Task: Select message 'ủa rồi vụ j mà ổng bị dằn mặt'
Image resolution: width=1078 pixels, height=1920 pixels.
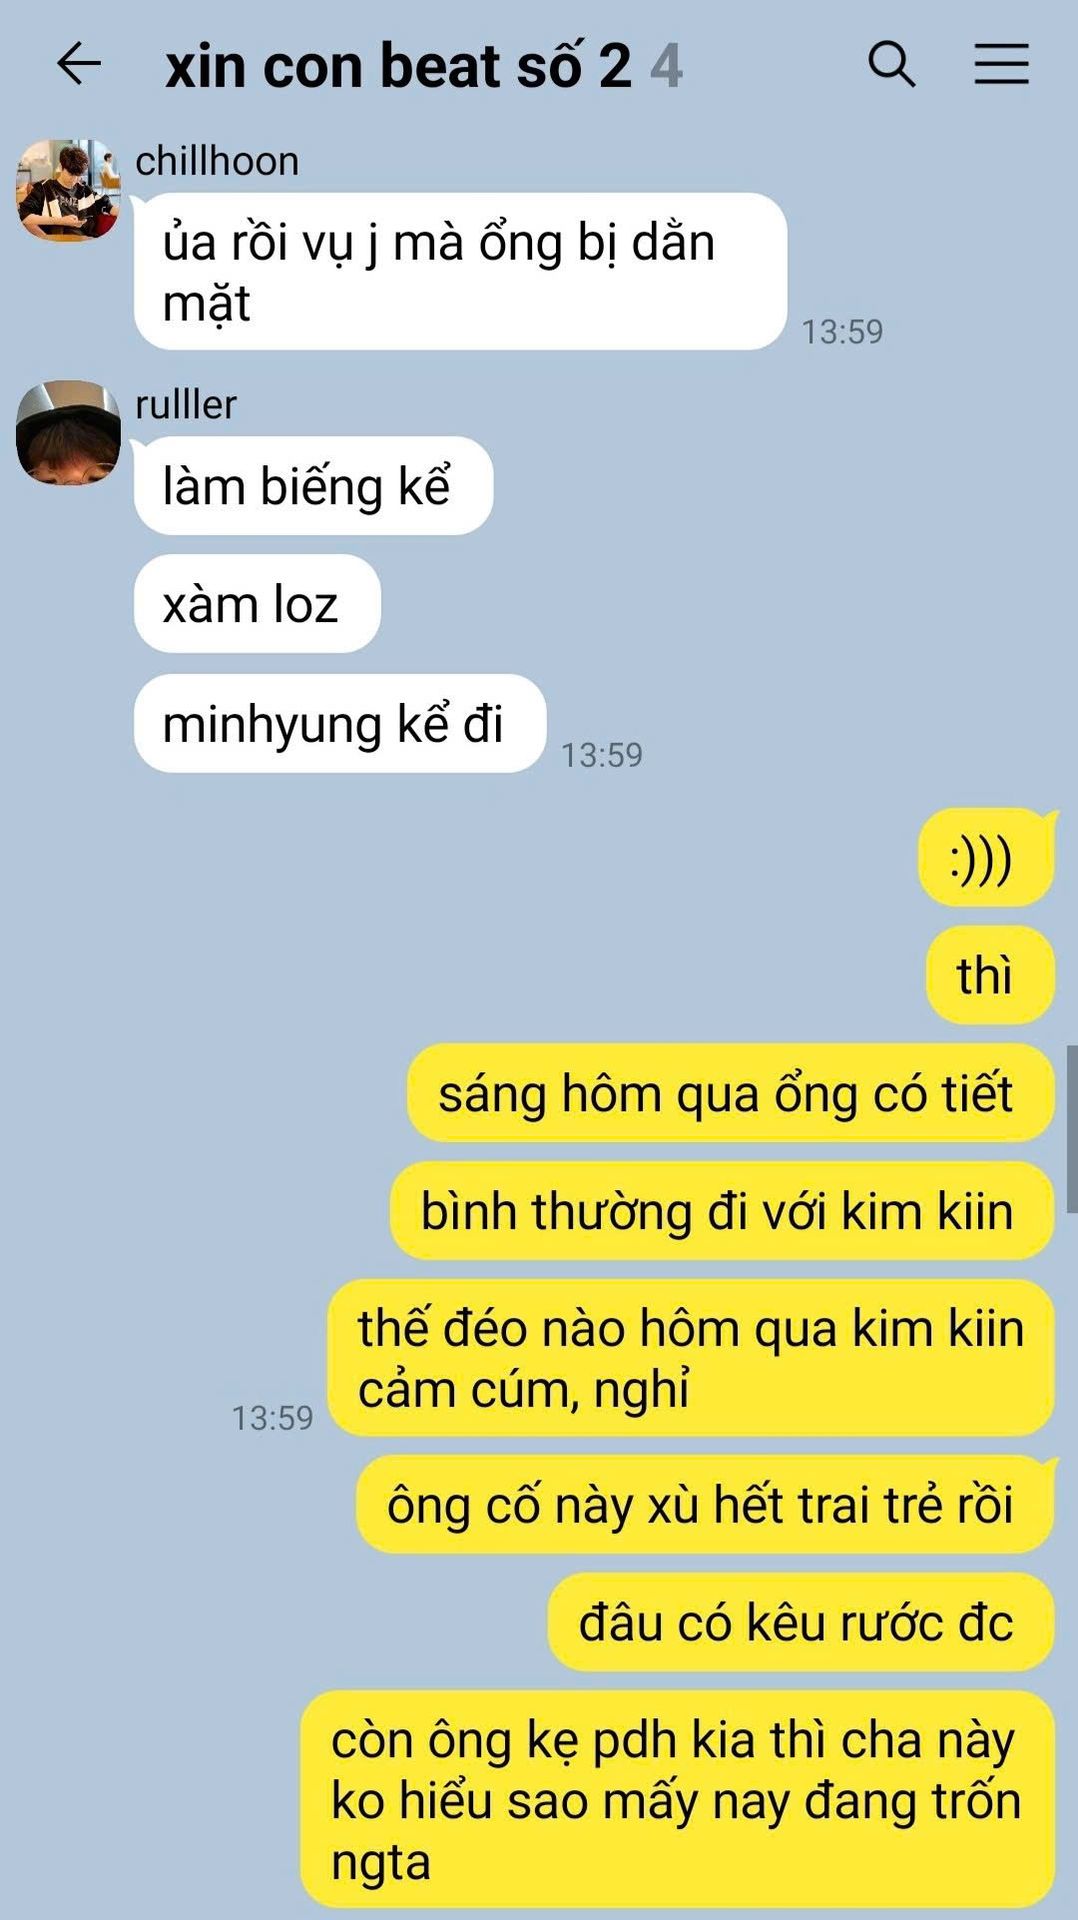Action: [x=460, y=272]
